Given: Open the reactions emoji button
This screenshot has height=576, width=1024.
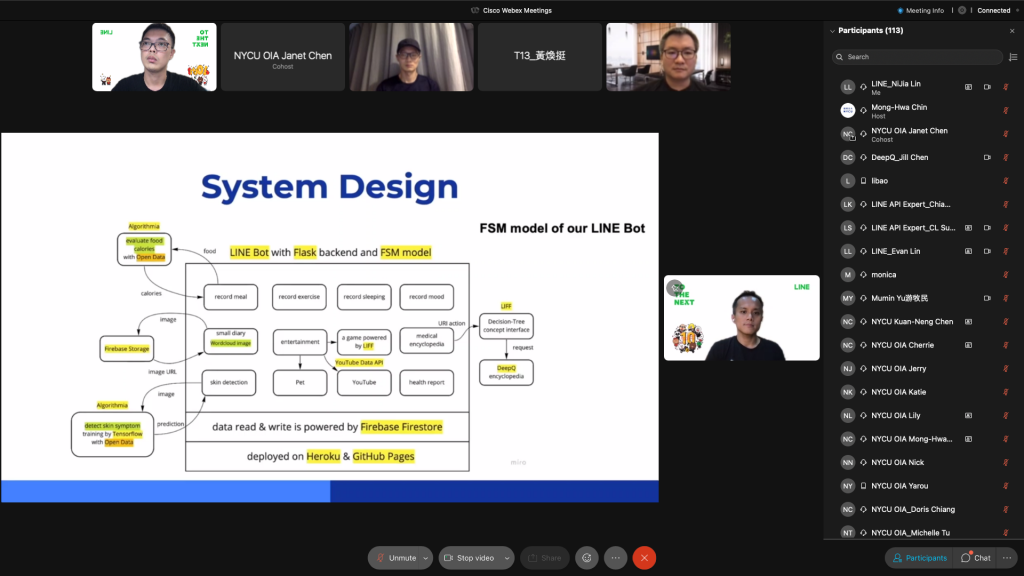Looking at the screenshot, I should [x=586, y=558].
